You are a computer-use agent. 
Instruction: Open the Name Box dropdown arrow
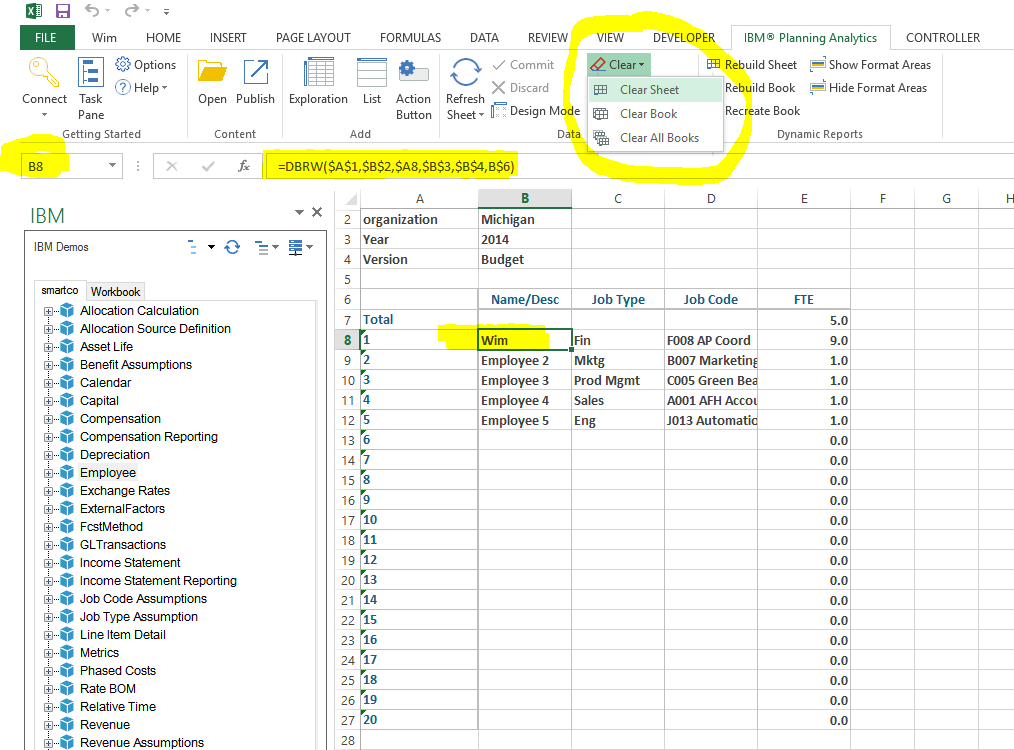pos(113,166)
